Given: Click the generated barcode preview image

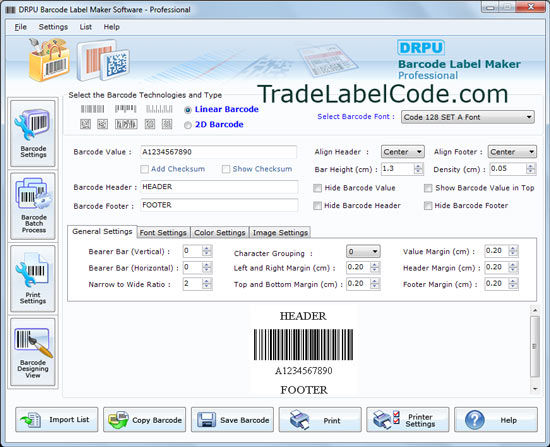Looking at the screenshot, I should (303, 345).
